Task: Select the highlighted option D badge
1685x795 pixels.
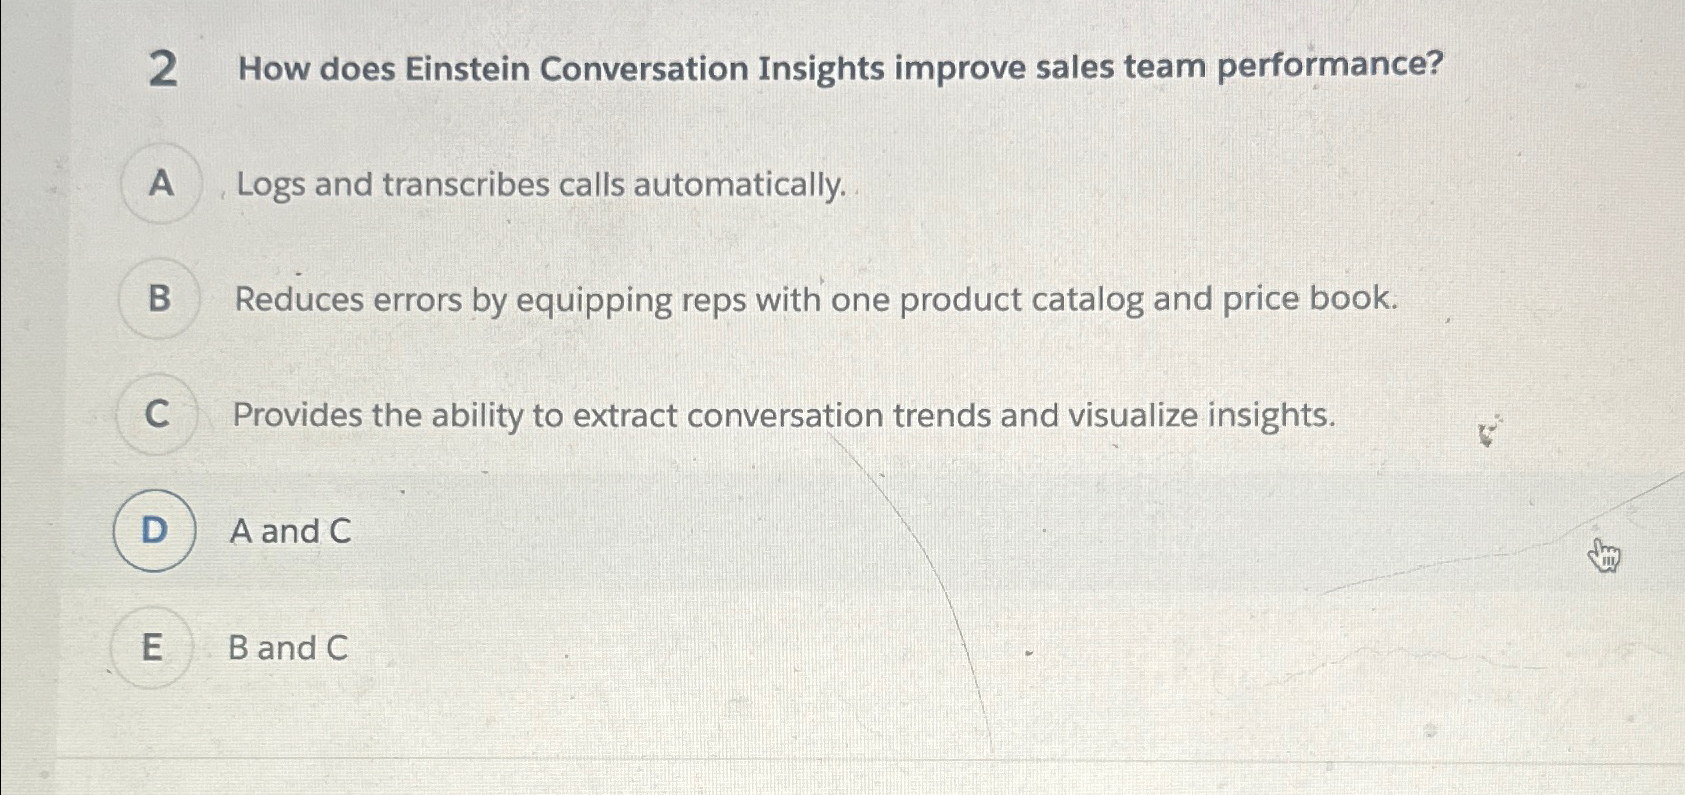Action: coord(155,531)
